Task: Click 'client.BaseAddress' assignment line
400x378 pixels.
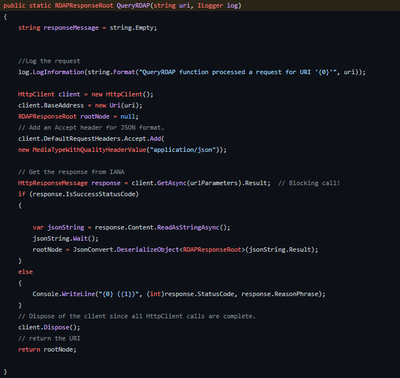Action: [x=80, y=105]
